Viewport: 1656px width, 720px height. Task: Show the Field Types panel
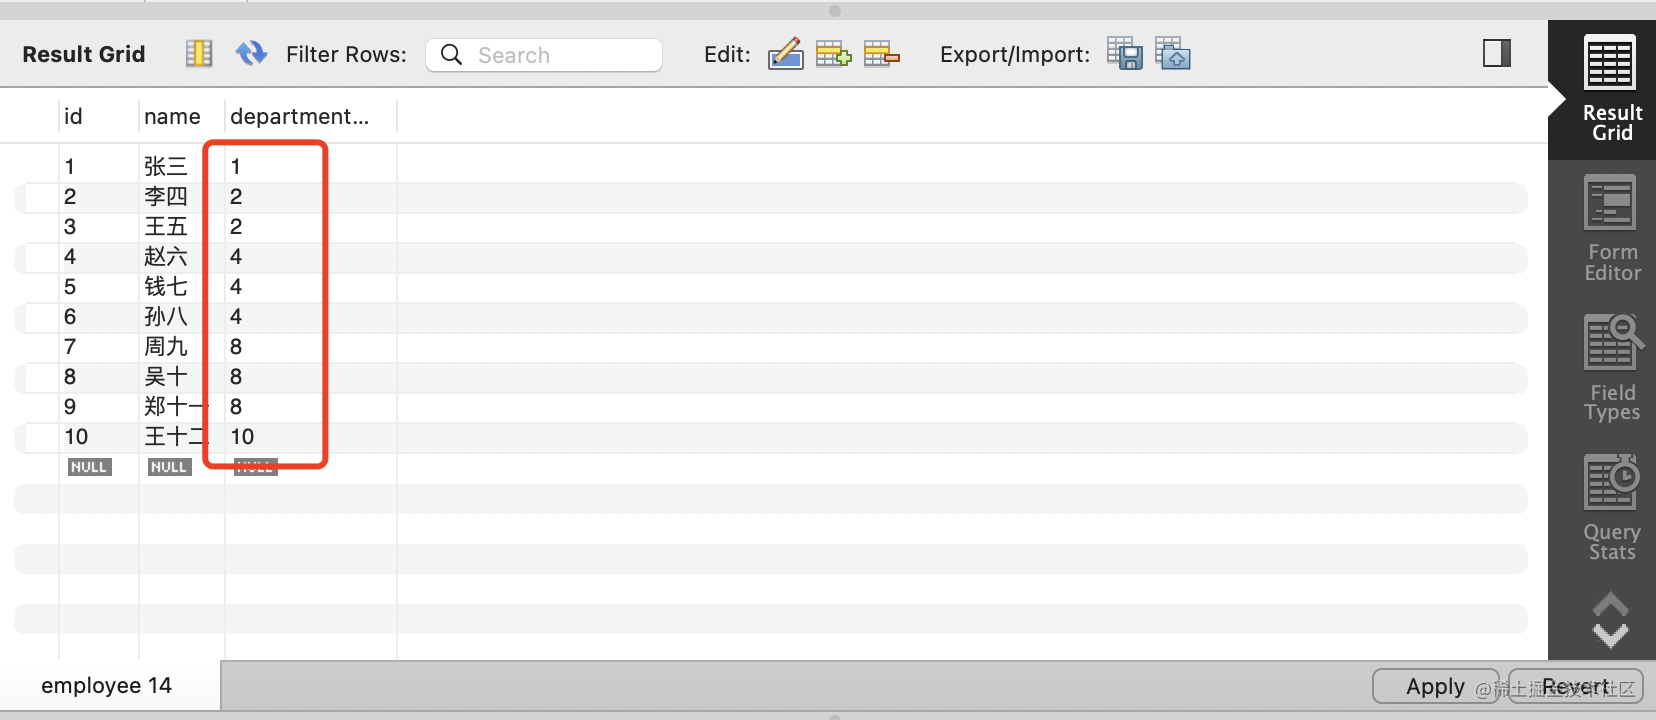click(x=1611, y=369)
